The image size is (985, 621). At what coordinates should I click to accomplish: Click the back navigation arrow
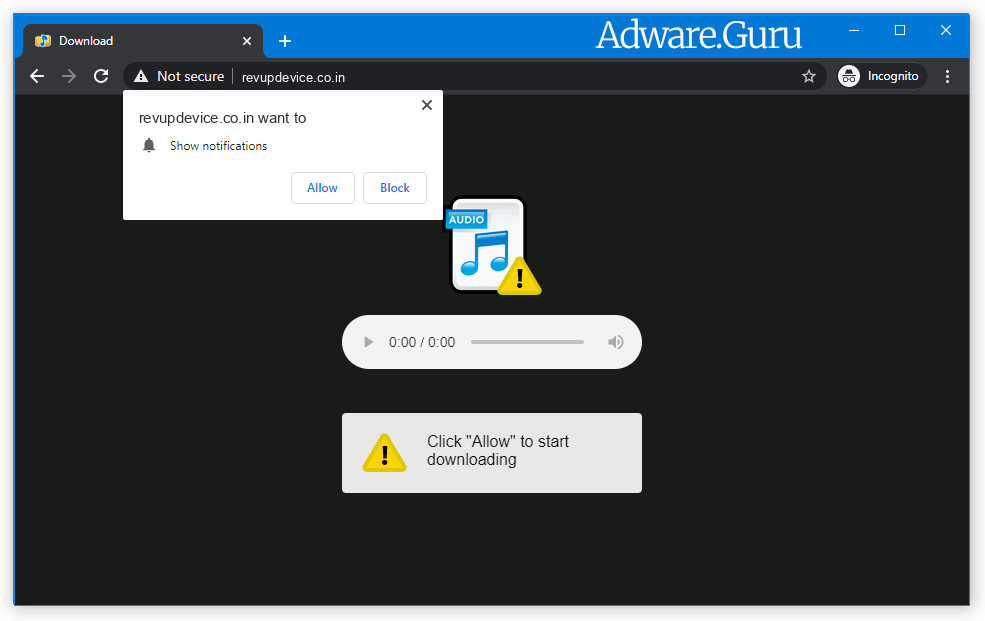(37, 75)
